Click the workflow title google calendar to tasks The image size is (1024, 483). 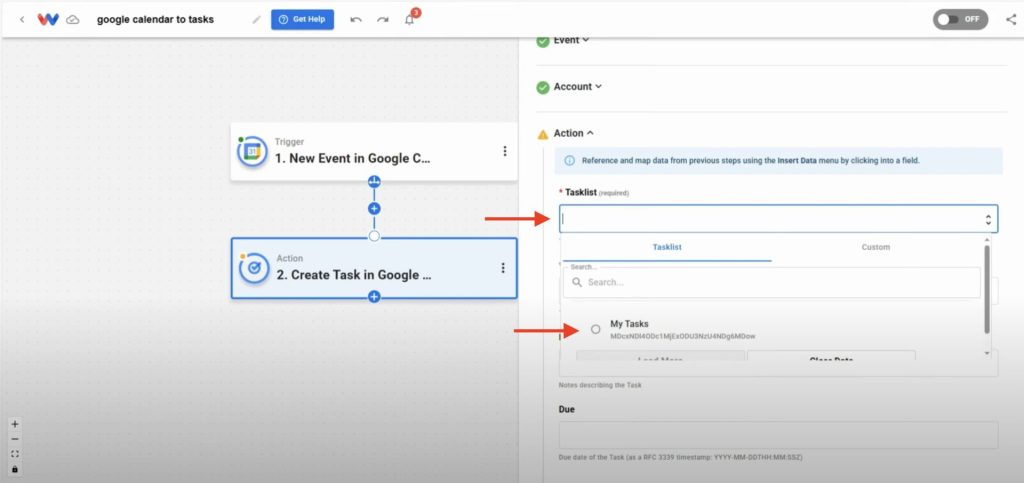pyautogui.click(x=155, y=20)
